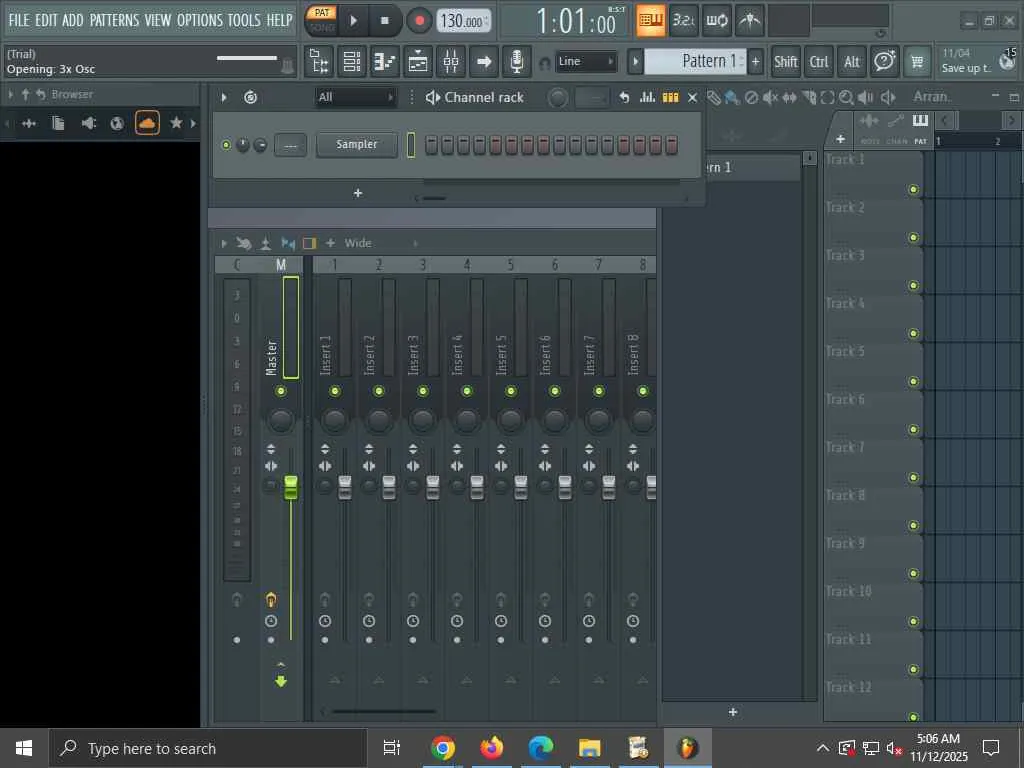Mute Insert 4 mixer track
This screenshot has height=768, width=1024.
467,391
